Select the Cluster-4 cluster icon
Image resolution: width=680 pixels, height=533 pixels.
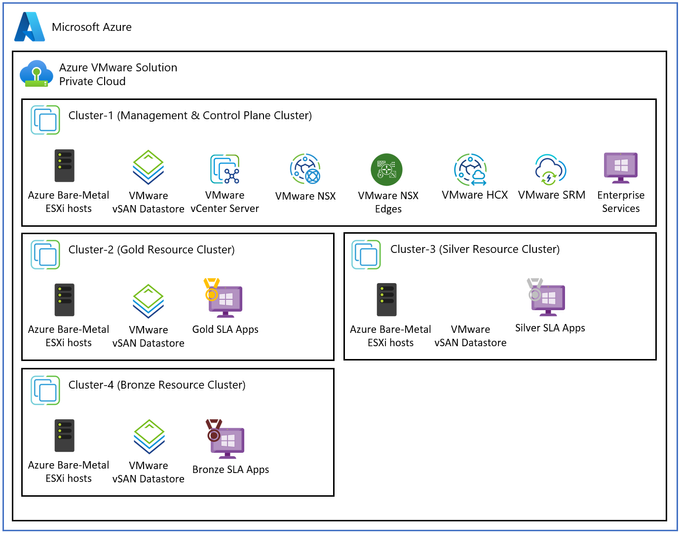point(46,390)
